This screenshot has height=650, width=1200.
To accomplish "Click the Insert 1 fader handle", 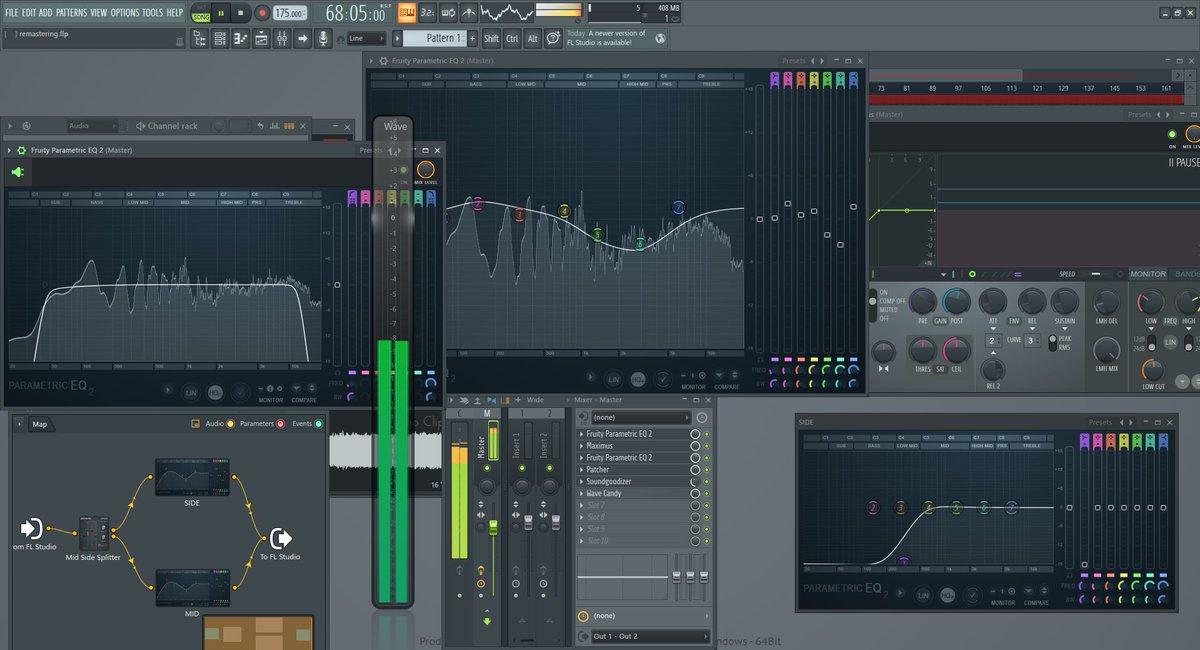I will (x=528, y=522).
